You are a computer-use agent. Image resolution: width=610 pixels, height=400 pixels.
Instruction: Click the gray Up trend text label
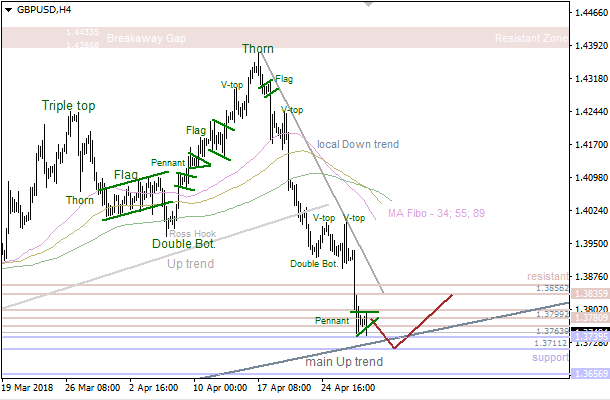(190, 264)
